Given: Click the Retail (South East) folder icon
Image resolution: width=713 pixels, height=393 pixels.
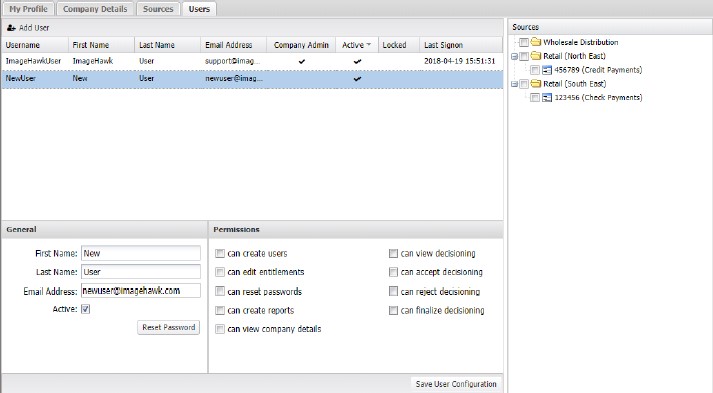Looking at the screenshot, I should (x=536, y=84).
